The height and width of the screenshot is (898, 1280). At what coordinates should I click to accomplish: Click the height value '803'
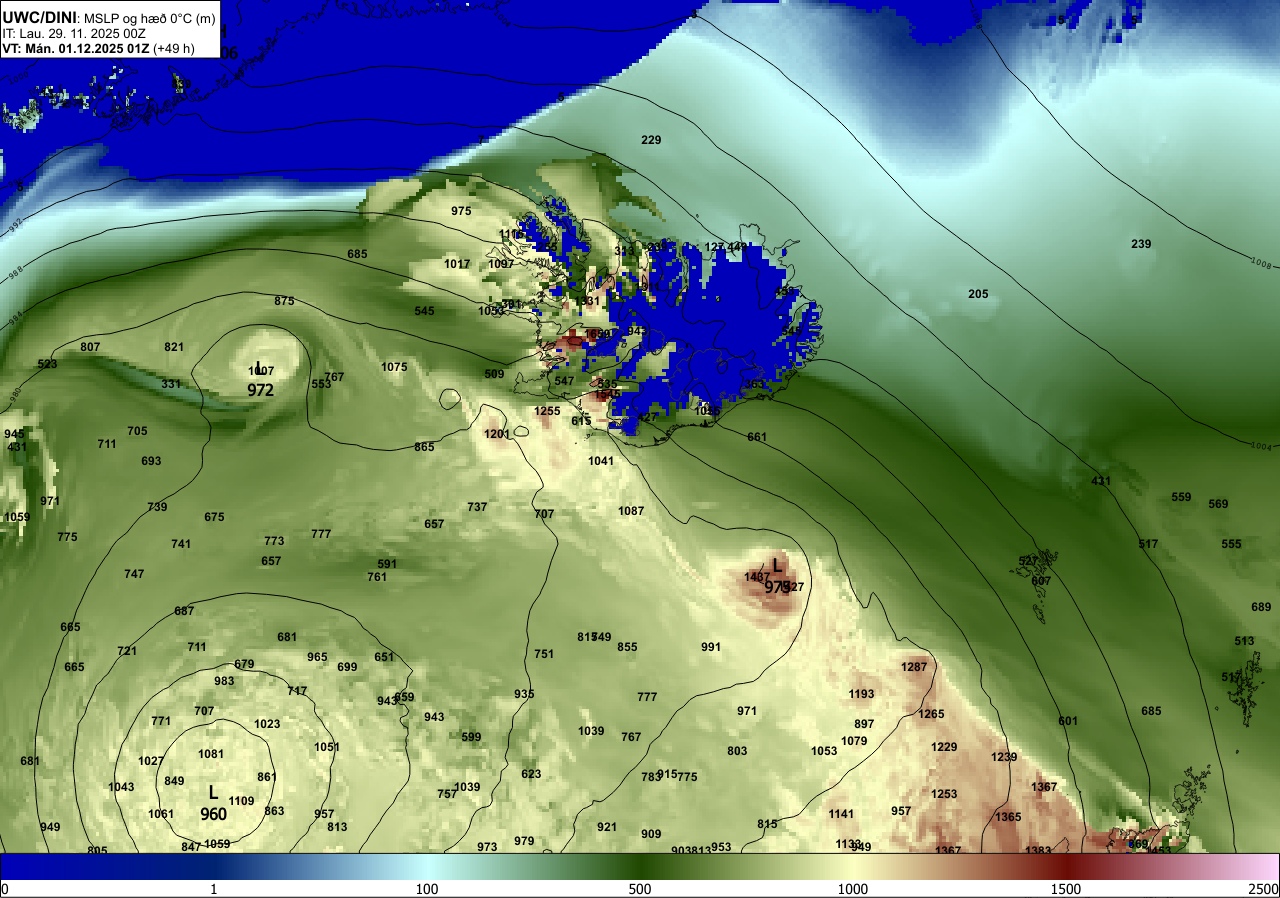pyautogui.click(x=737, y=751)
